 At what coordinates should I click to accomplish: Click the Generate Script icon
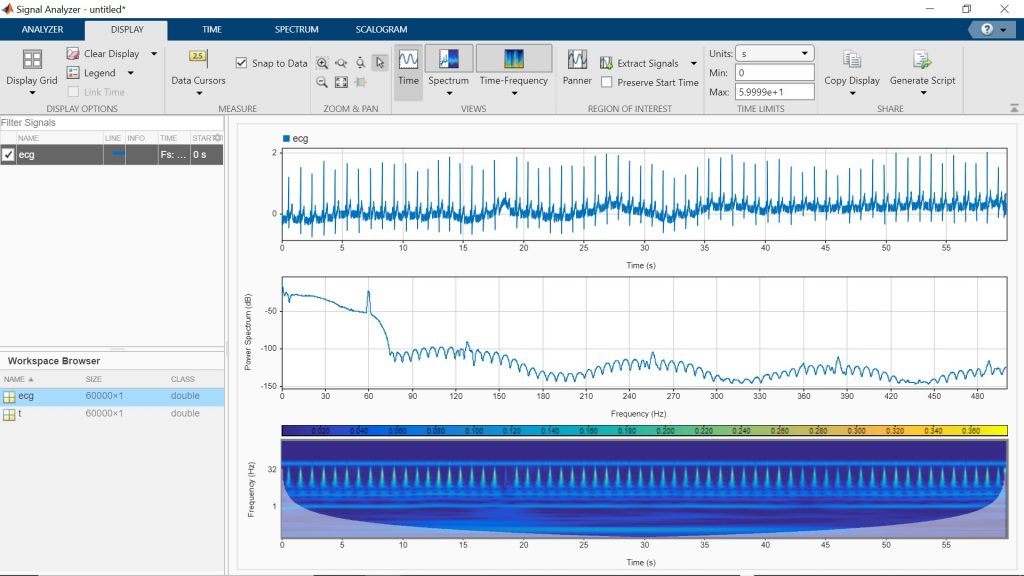[x=922, y=60]
